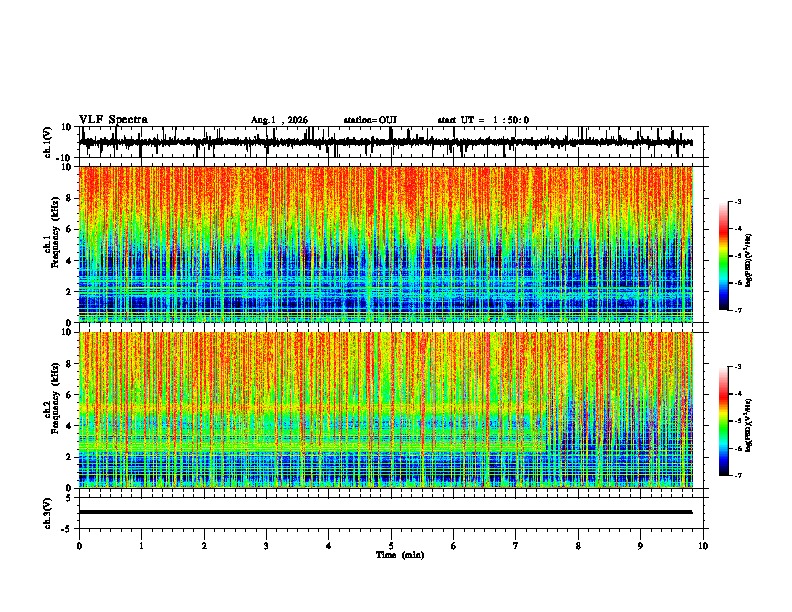This screenshot has height=612, width=792.
Task: Click time axis tick label "5"
Action: tap(391, 546)
